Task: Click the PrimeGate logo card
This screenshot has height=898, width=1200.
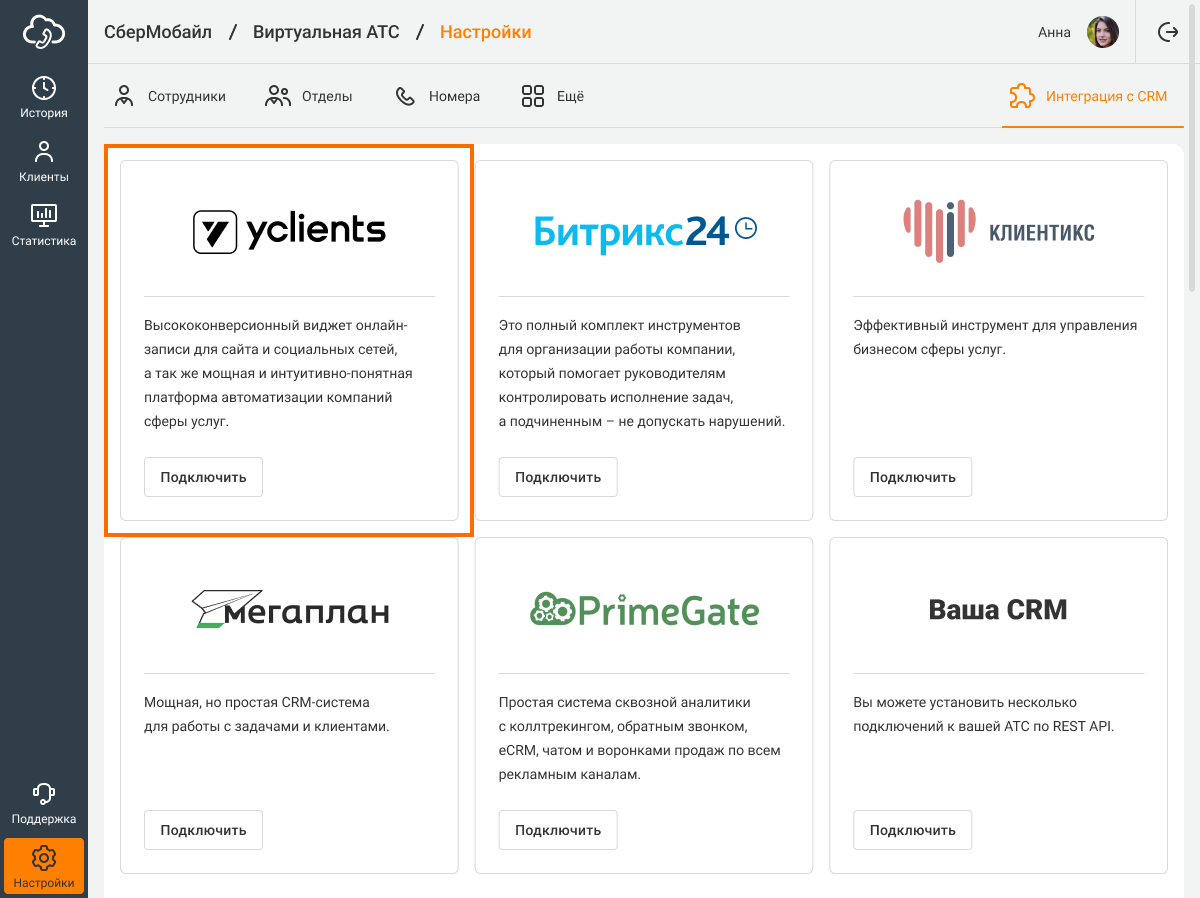Action: tap(644, 609)
